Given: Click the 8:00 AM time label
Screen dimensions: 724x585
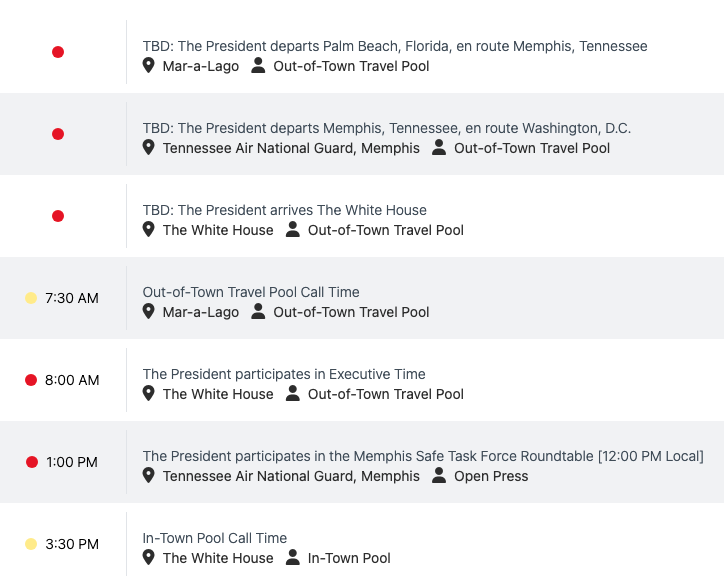Looking at the screenshot, I should point(72,380).
